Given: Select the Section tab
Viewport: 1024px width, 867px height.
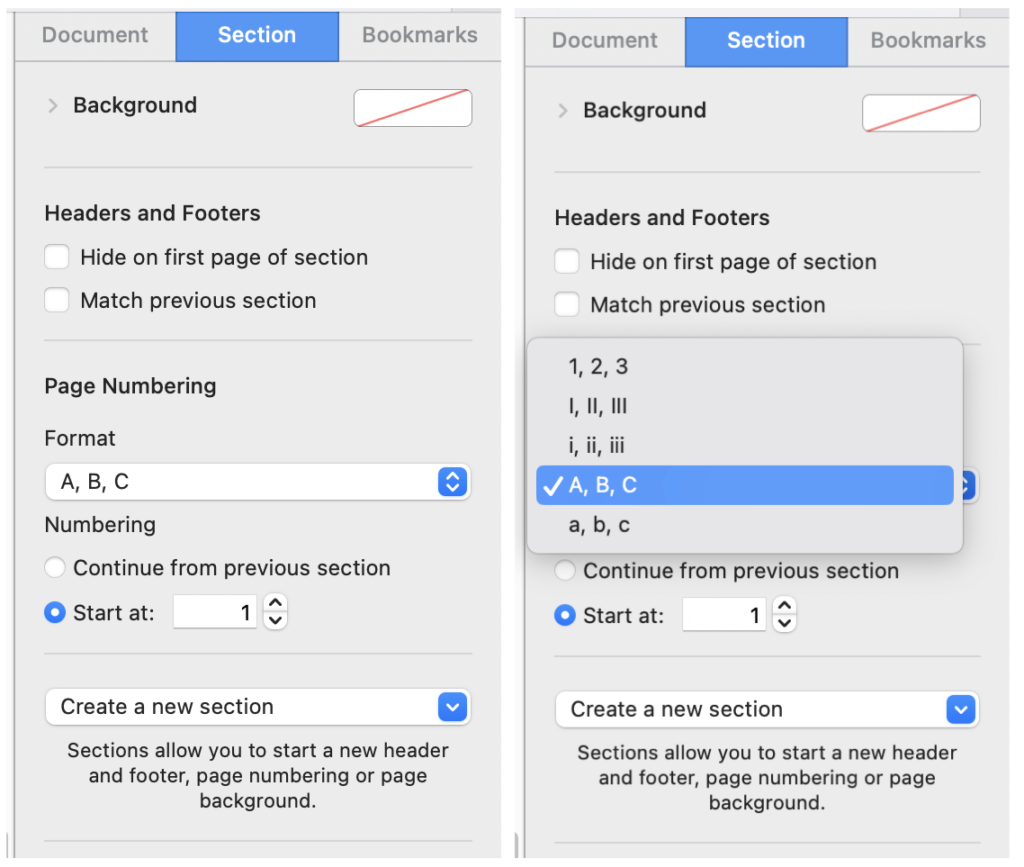Looking at the screenshot, I should click(257, 34).
